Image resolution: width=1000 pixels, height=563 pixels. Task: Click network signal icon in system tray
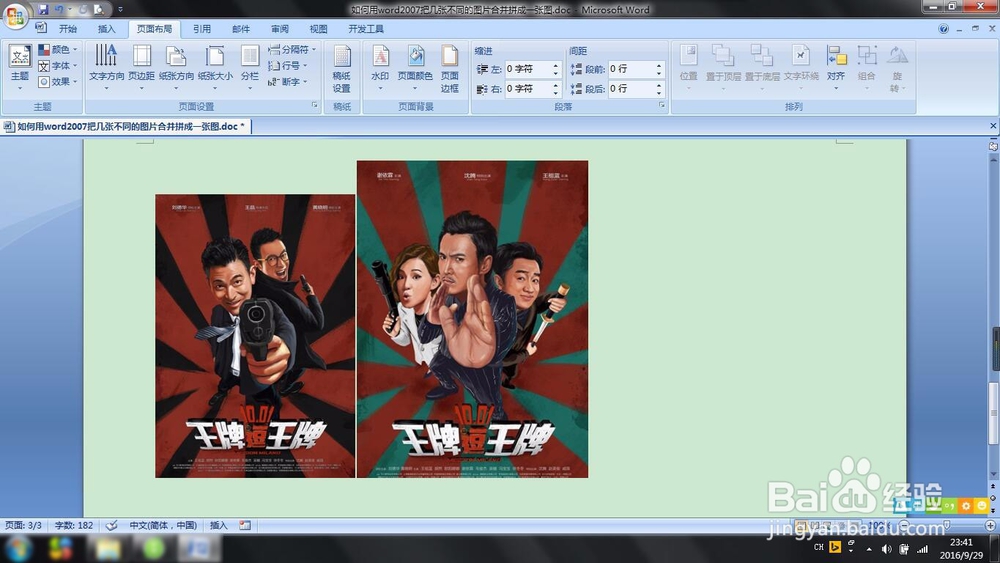pos(922,548)
